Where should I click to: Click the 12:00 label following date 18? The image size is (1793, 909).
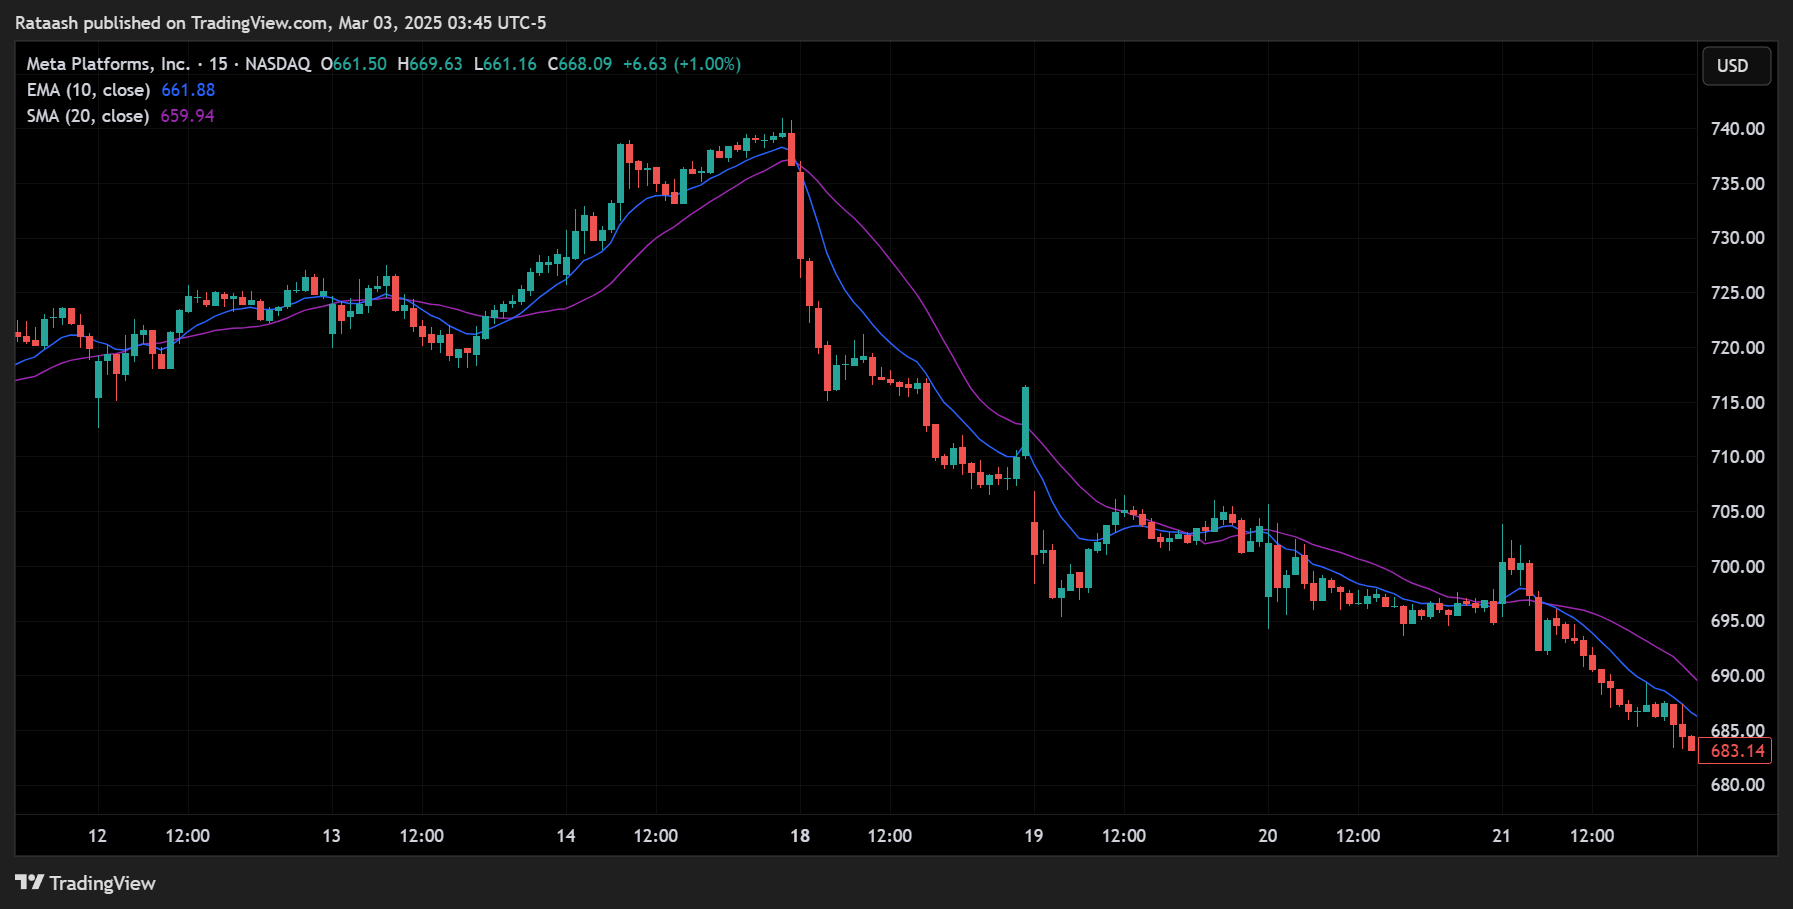(x=890, y=836)
